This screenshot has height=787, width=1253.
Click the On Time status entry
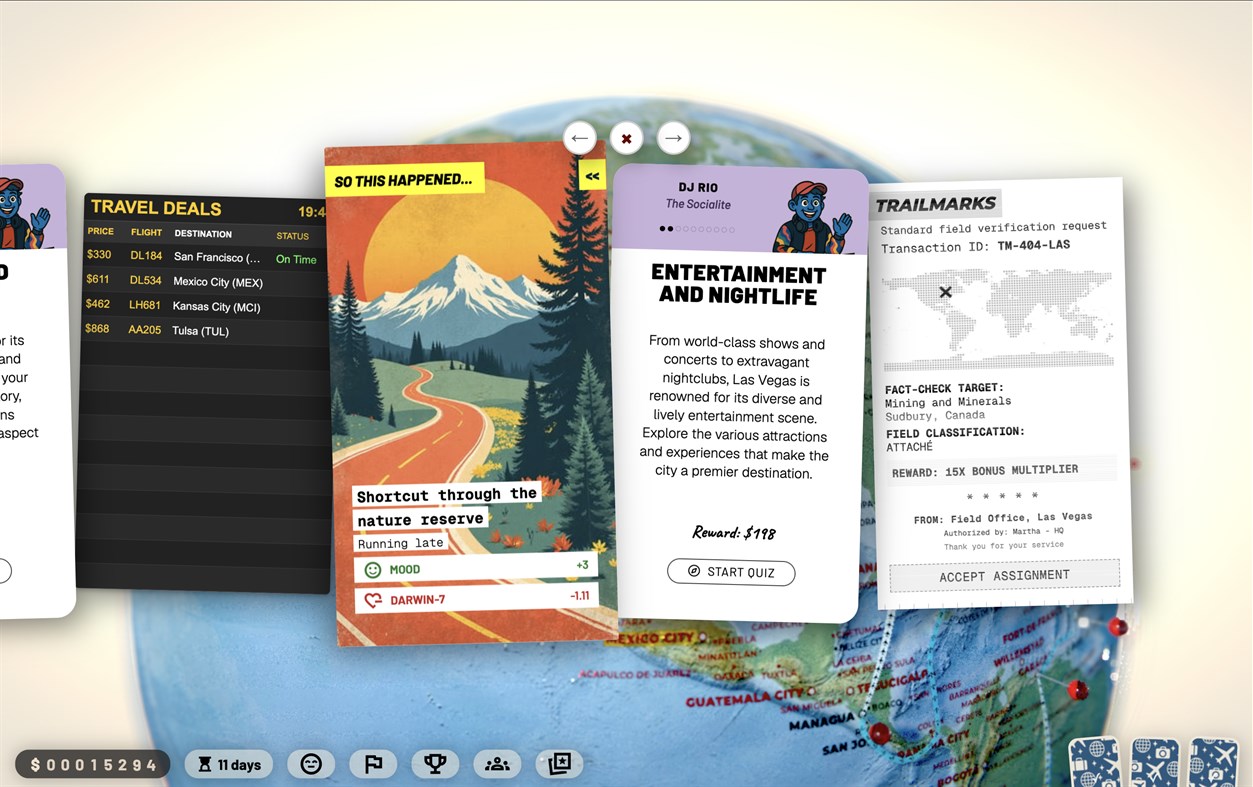(296, 259)
